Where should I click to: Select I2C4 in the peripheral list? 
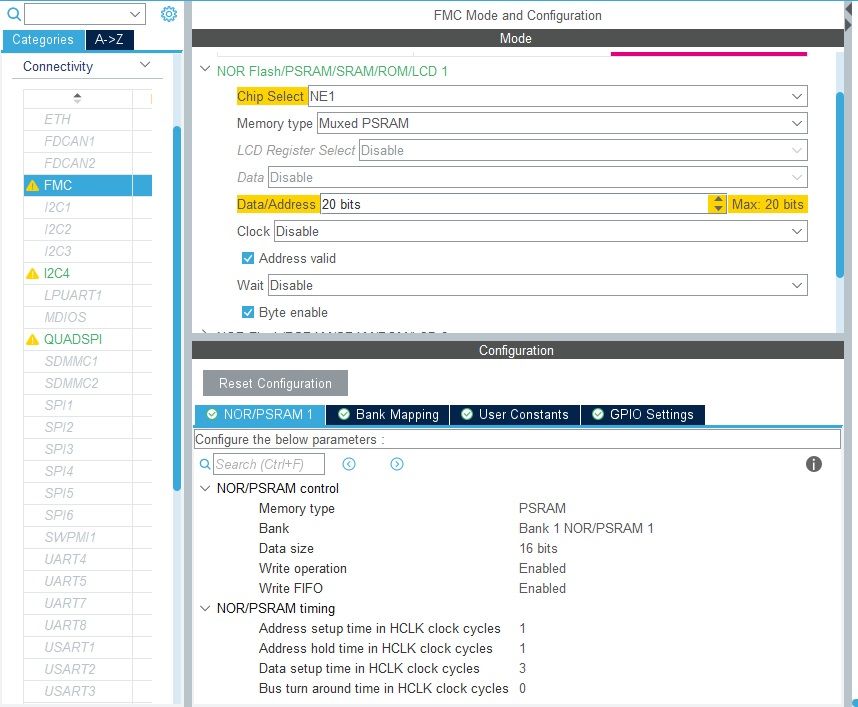click(88, 273)
